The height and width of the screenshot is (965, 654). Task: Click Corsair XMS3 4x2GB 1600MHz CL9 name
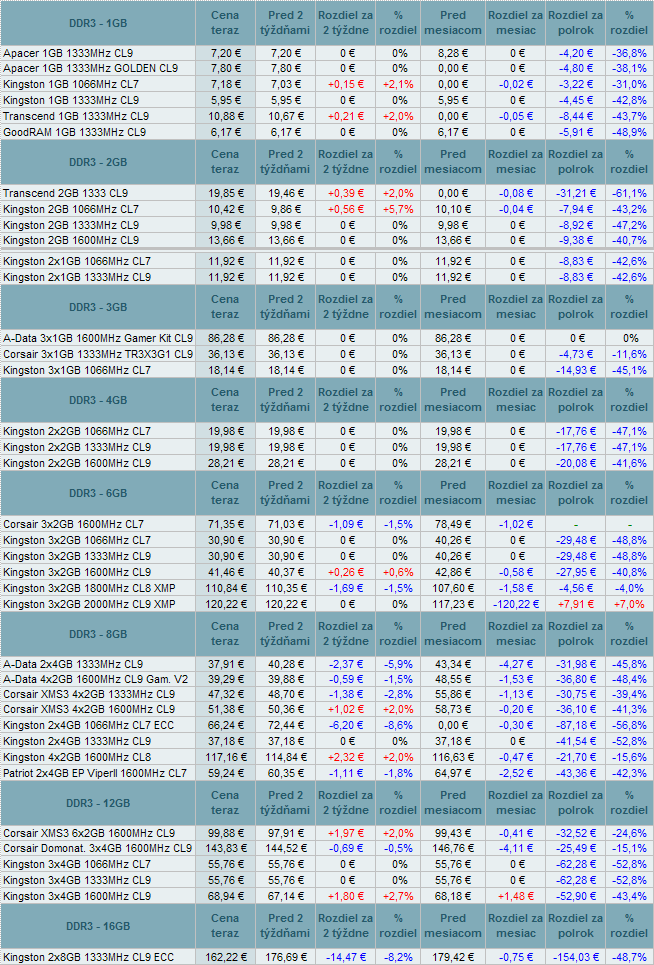point(89,710)
